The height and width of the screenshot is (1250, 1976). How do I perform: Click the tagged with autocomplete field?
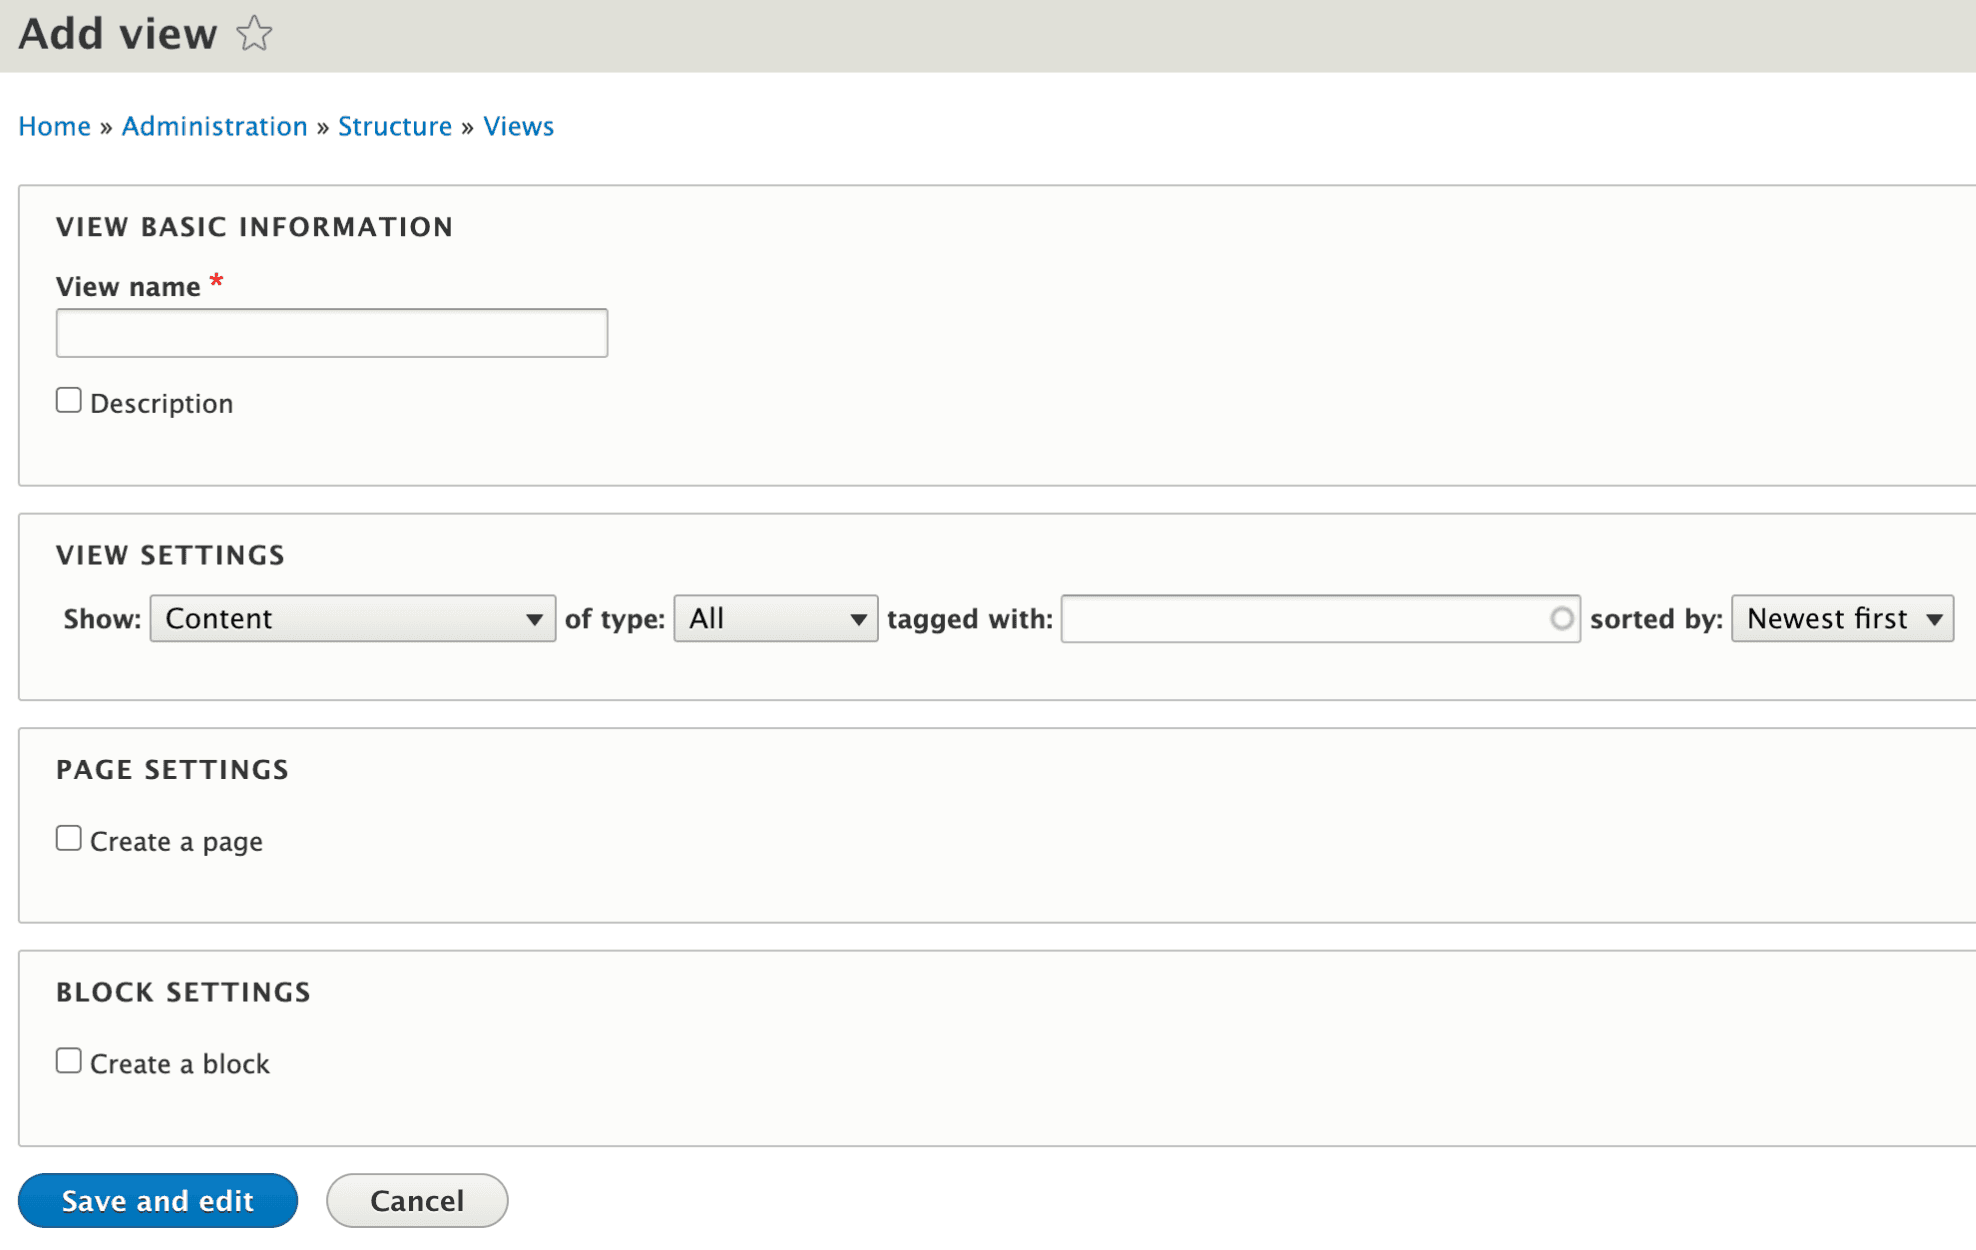point(1320,618)
